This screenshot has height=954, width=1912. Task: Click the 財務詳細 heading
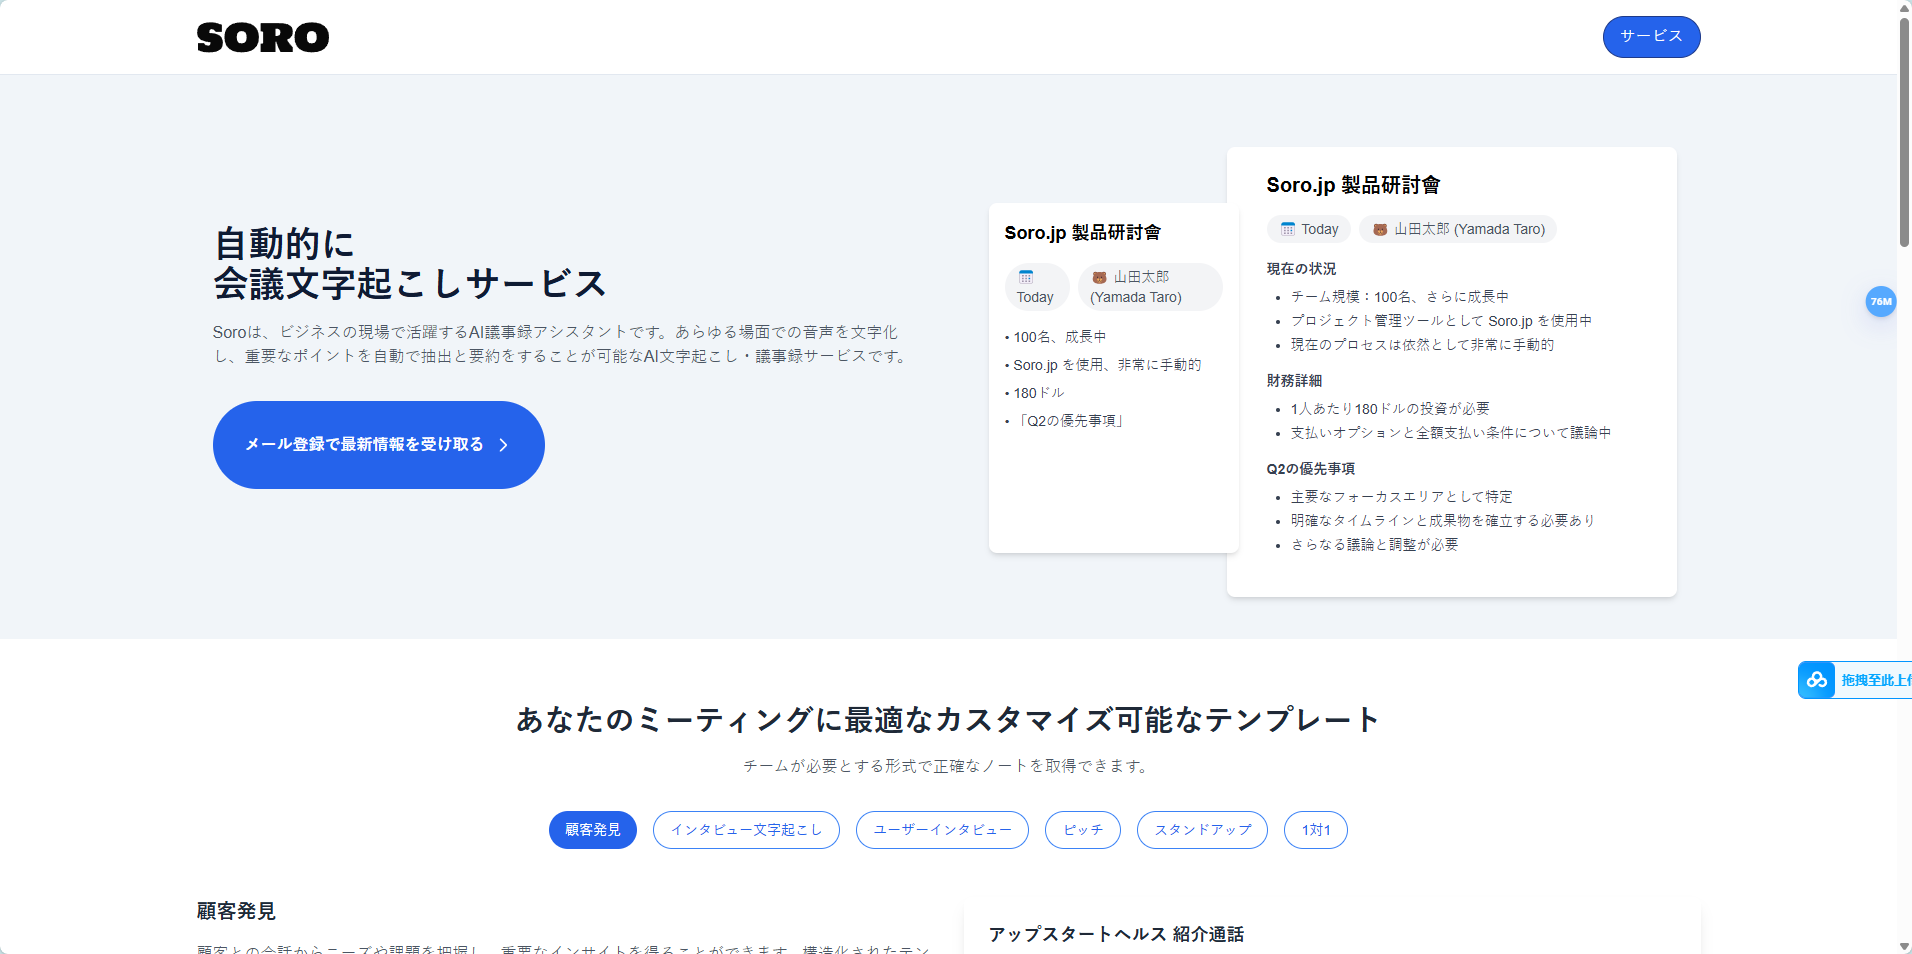(x=1294, y=381)
